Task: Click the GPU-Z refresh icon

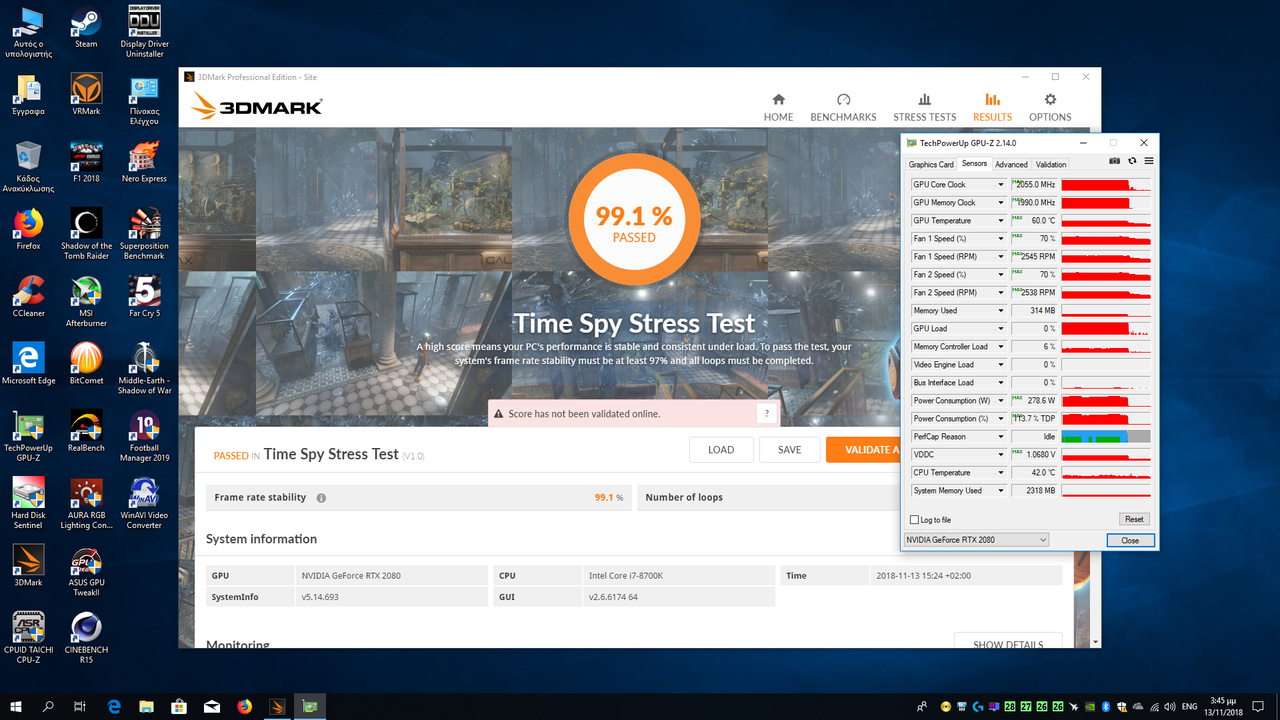Action: point(1132,161)
